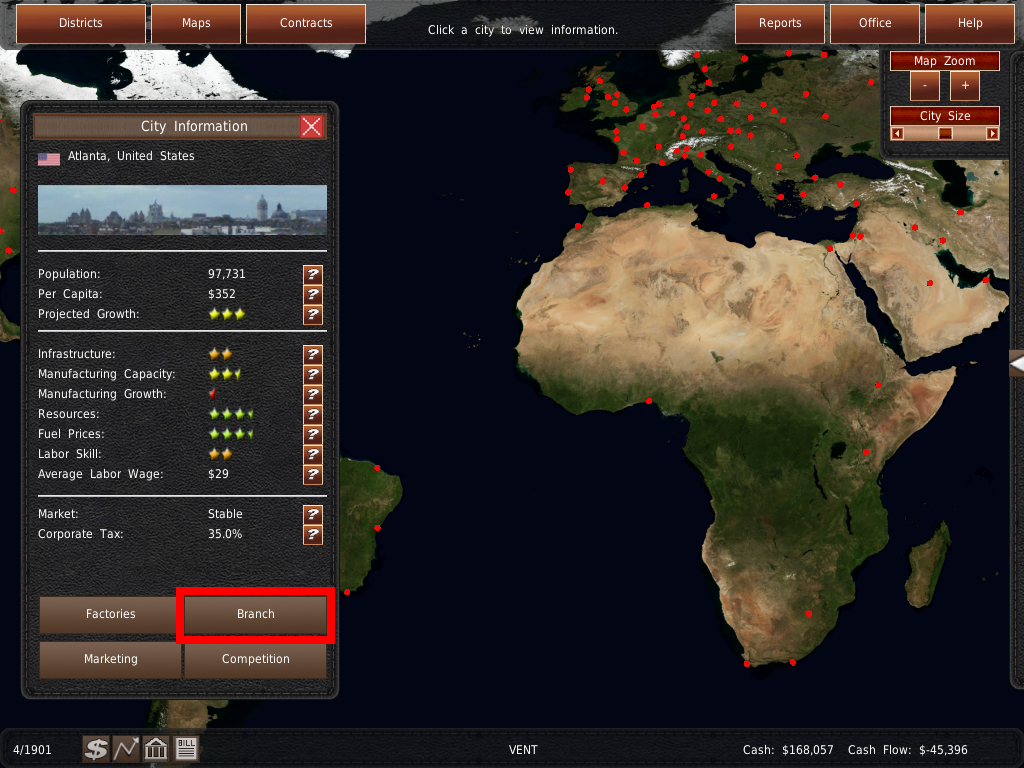1024x768 pixels.
Task: Click the BILL document icon
Action: pos(186,749)
